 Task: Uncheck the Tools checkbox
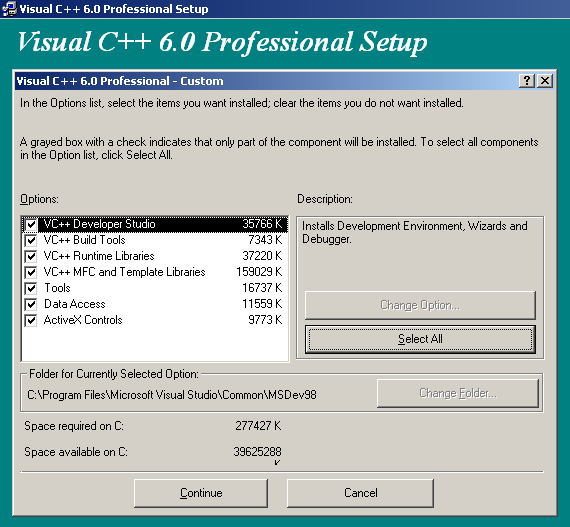click(31, 288)
